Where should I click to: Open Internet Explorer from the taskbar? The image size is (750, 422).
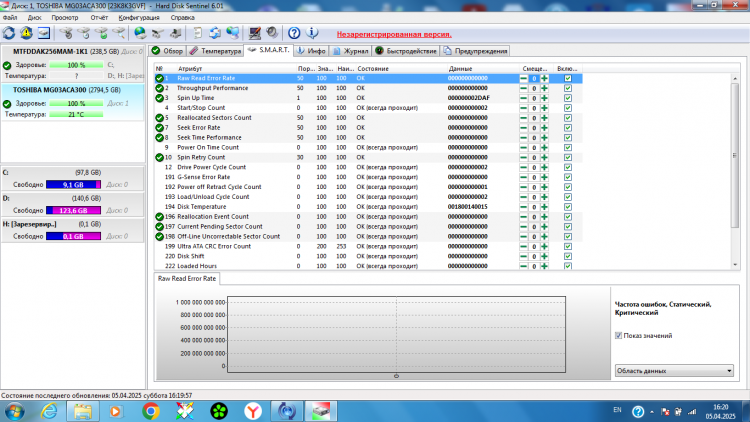pos(49,411)
